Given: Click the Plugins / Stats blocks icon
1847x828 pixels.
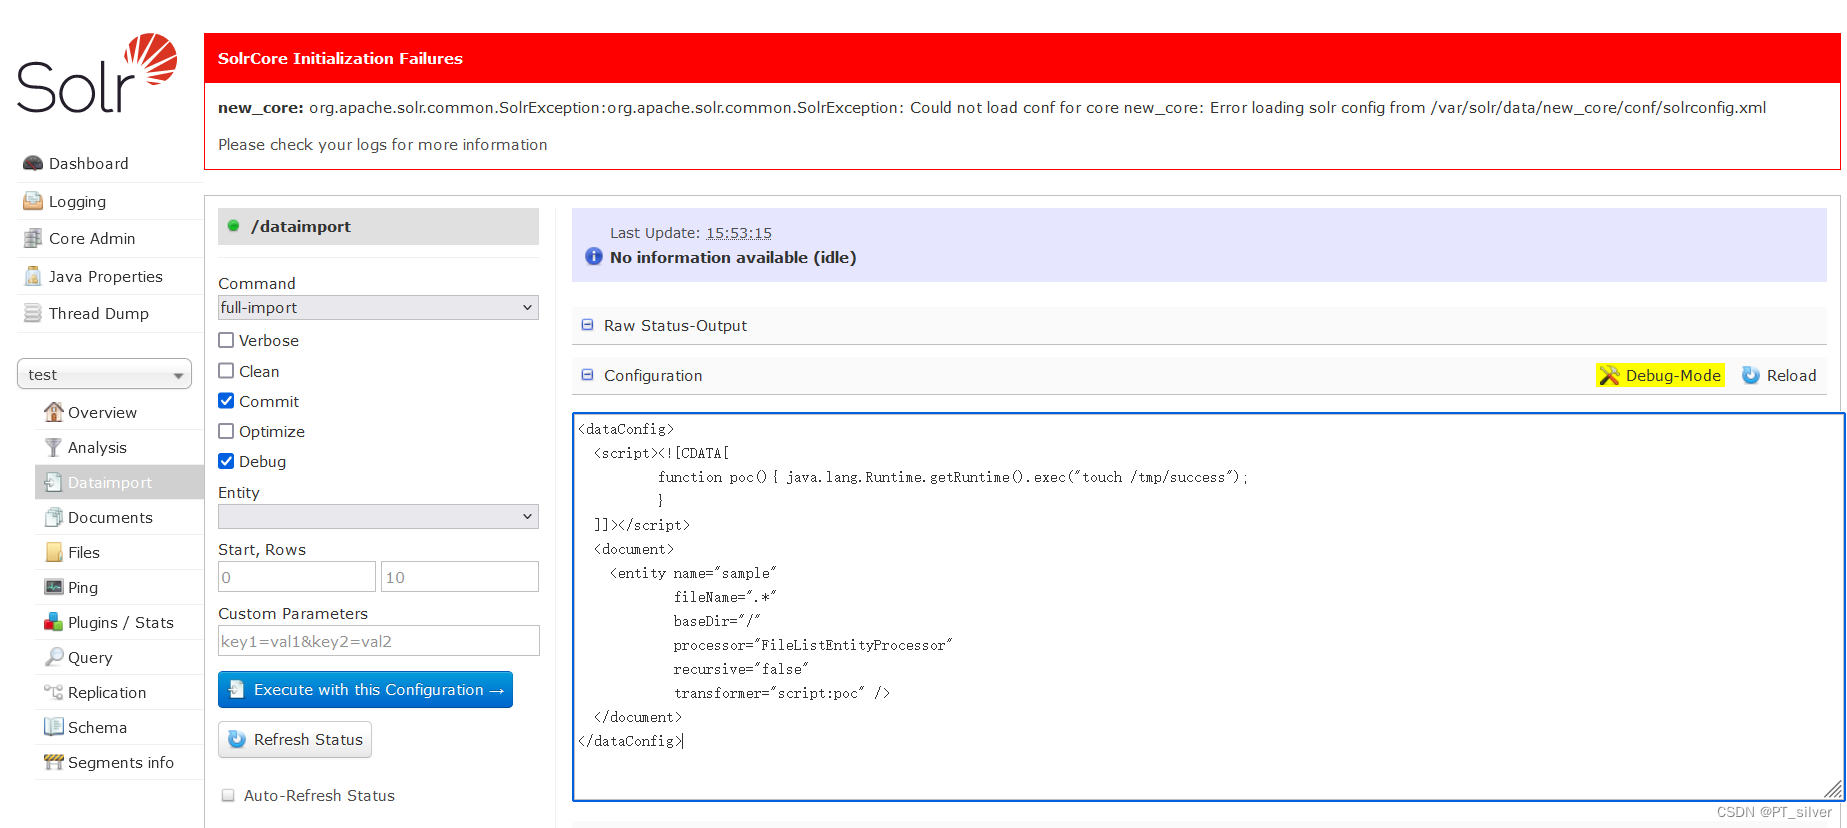Looking at the screenshot, I should tap(54, 622).
